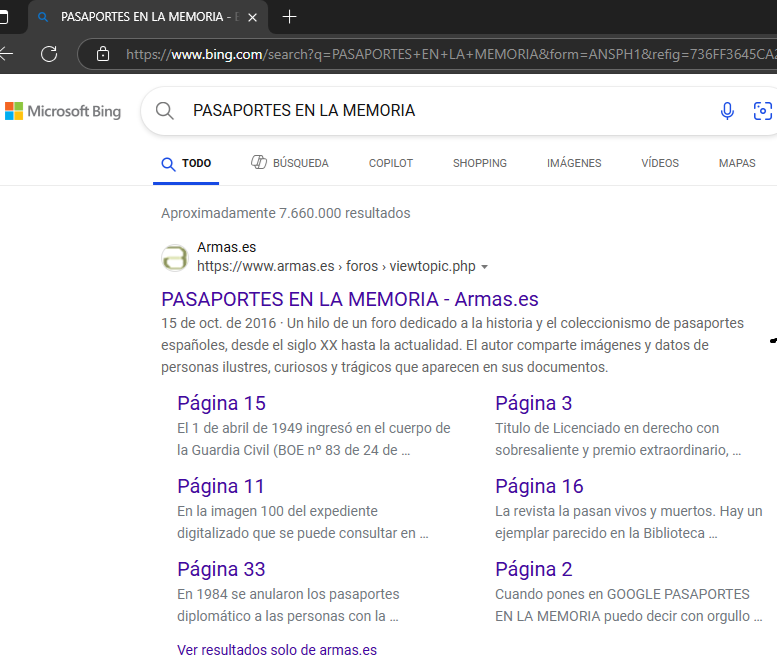Refresh the page with reload button

click(x=49, y=54)
